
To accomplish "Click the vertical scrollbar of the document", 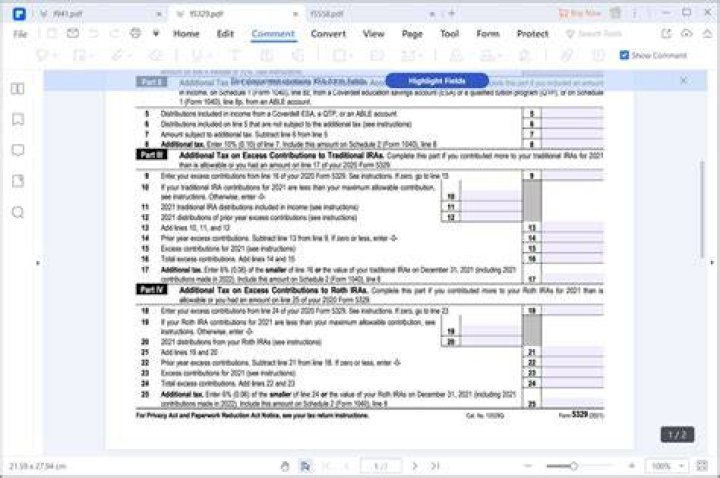I will click(702, 209).
